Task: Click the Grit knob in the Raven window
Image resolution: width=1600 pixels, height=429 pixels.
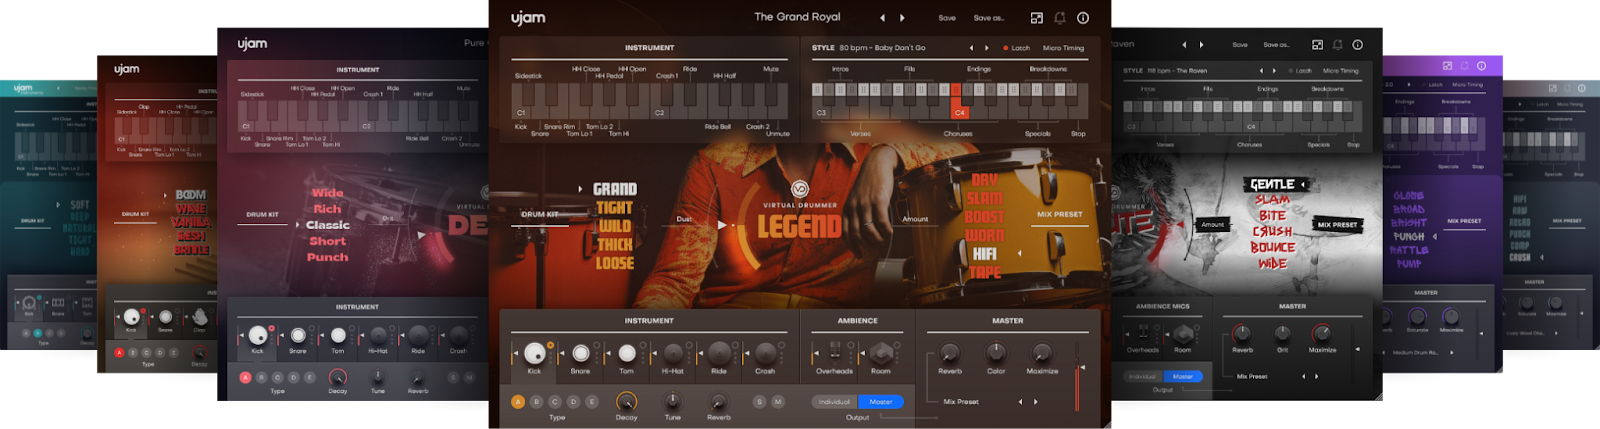Action: [1282, 333]
